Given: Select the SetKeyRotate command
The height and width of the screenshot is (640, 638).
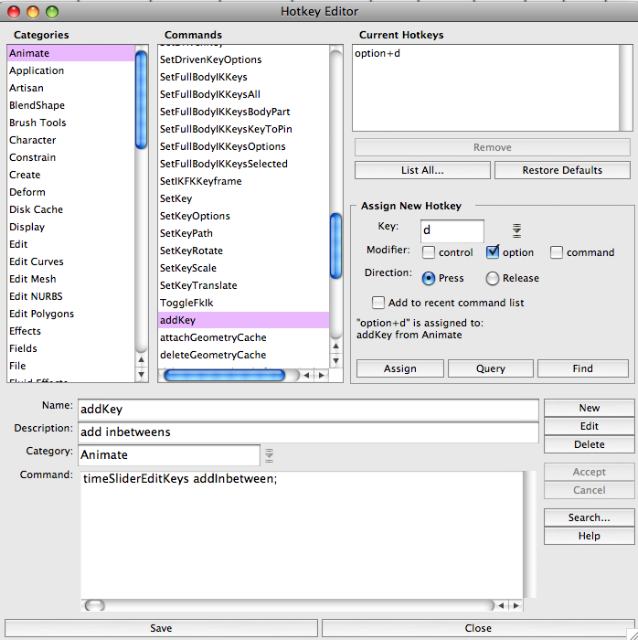Looking at the screenshot, I should [244, 251].
